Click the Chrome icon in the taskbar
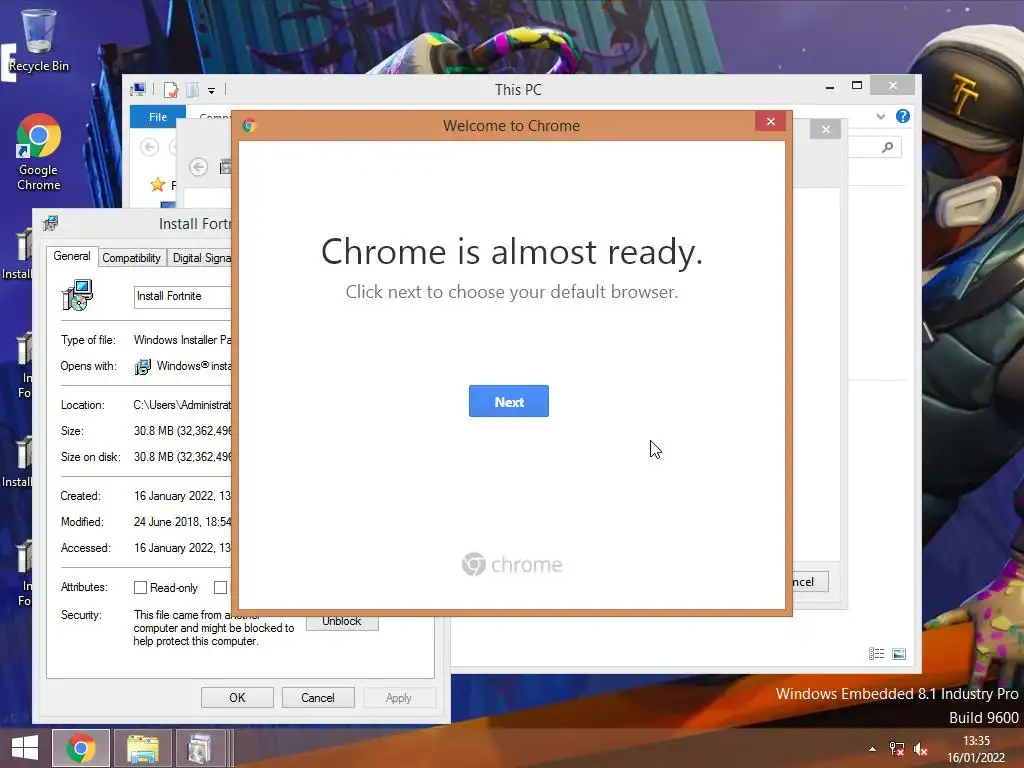The image size is (1024, 768). tap(81, 748)
